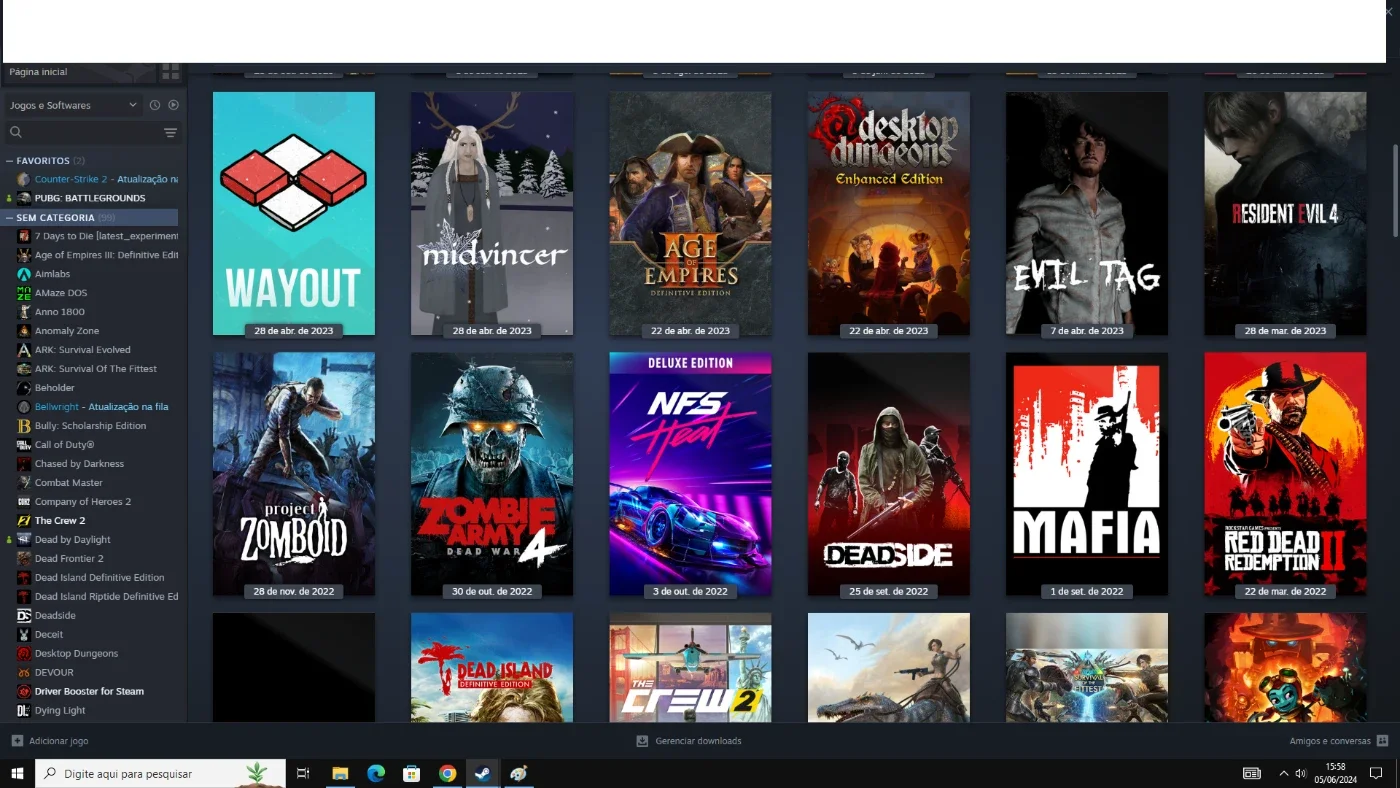Click the ARK: Survival Evolved icon
Image resolution: width=1400 pixels, height=788 pixels.
[24, 350]
